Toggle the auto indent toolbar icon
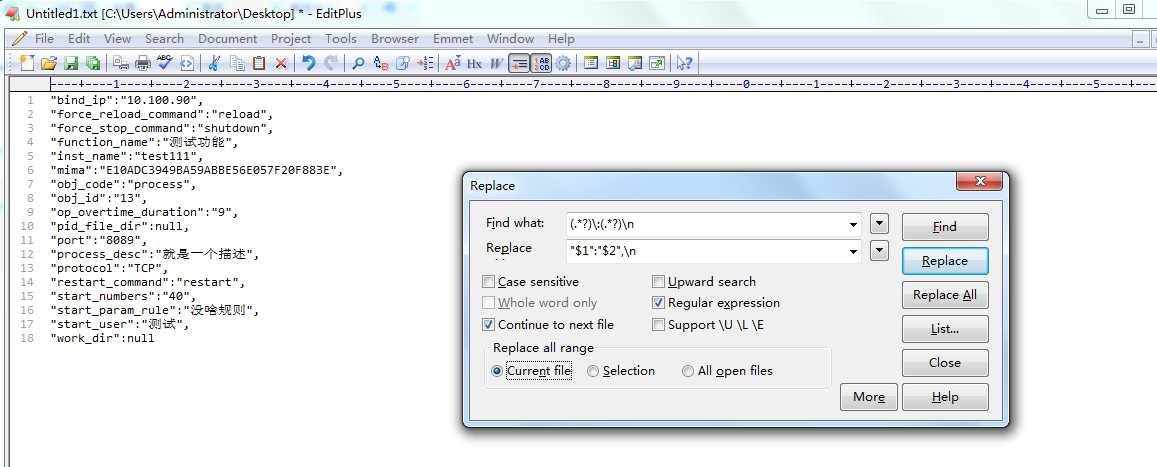Viewport: 1157px width, 467px height. (x=519, y=63)
